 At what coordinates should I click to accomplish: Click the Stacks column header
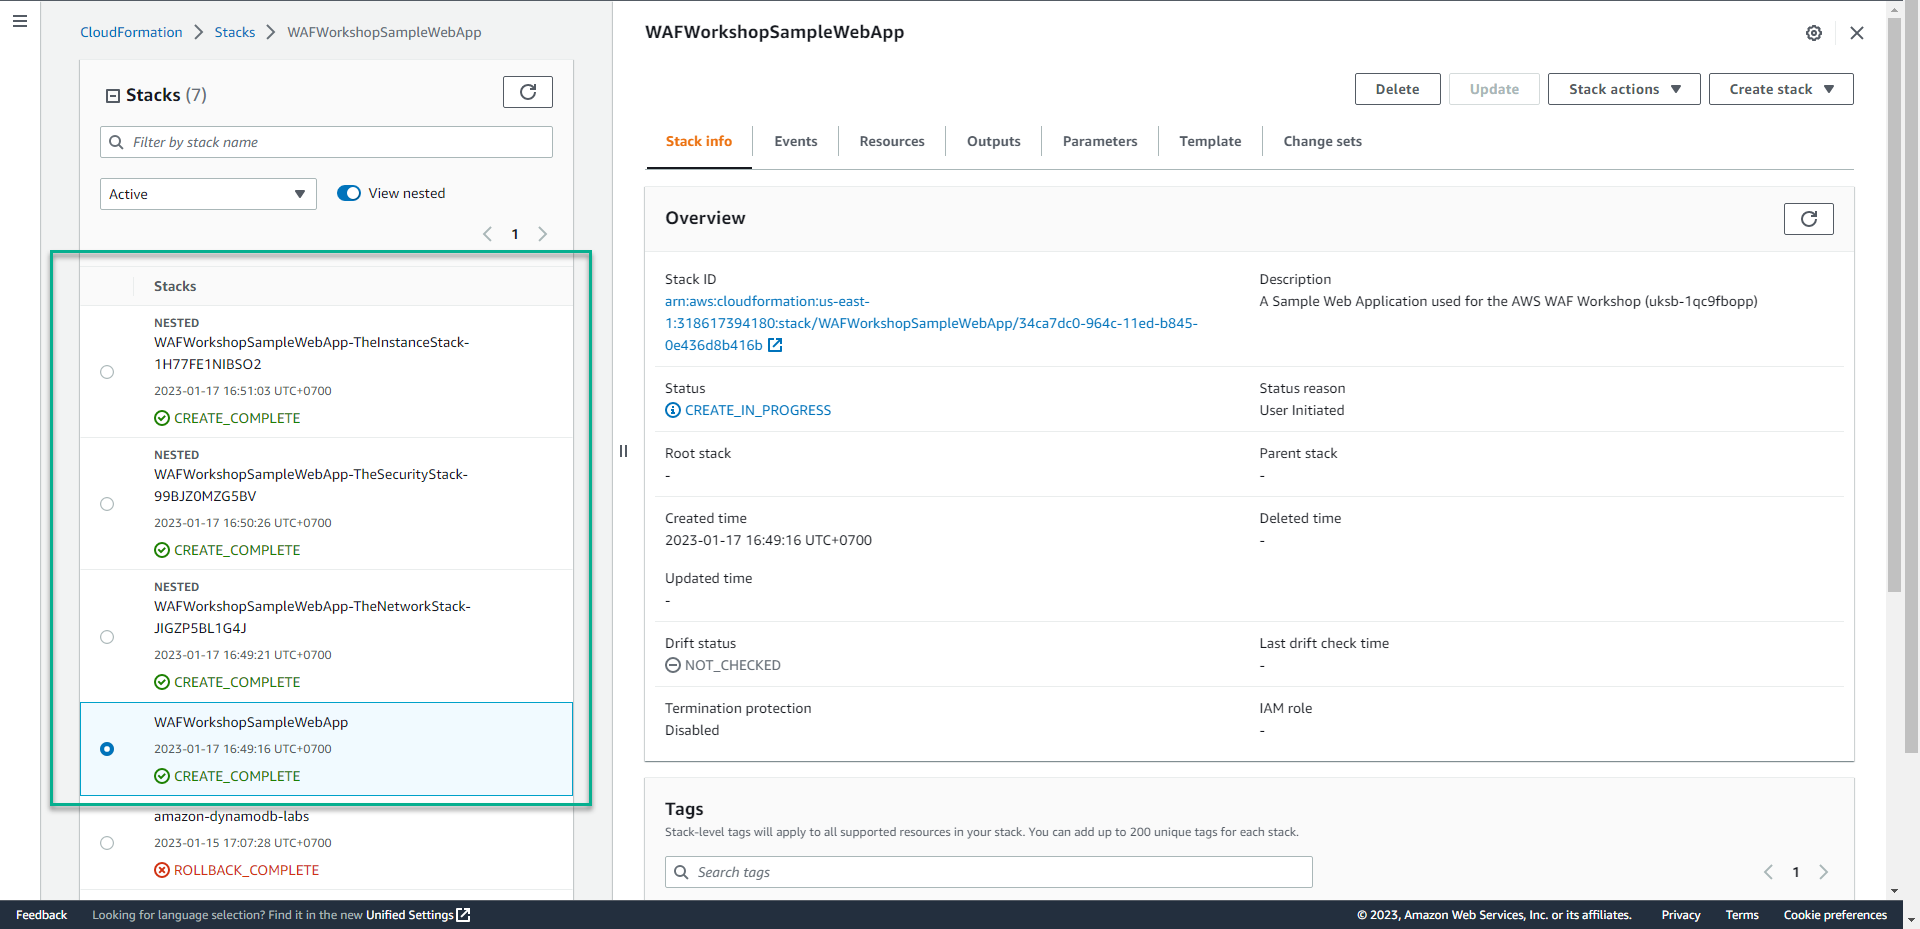[175, 286]
